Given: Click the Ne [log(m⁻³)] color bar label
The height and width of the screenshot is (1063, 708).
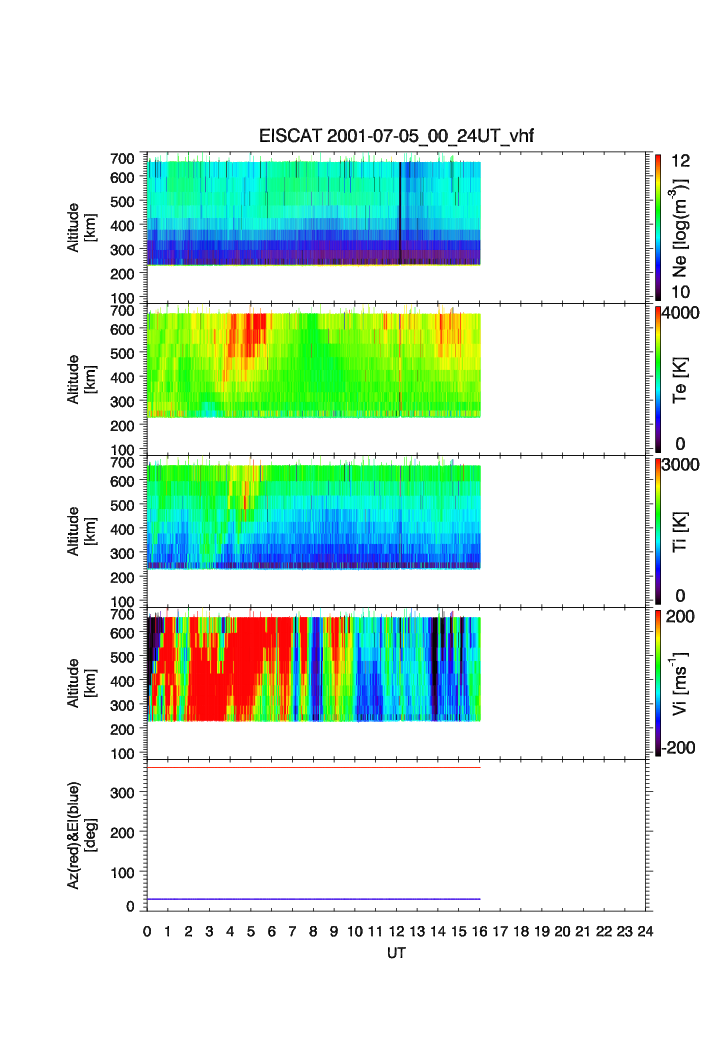Looking at the screenshot, I should pyautogui.click(x=681, y=227).
